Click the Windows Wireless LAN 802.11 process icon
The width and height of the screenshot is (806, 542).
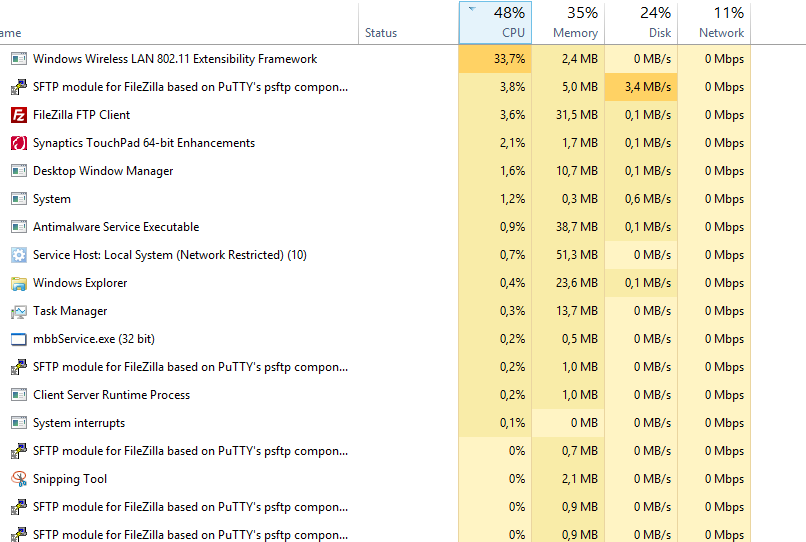tap(19, 59)
